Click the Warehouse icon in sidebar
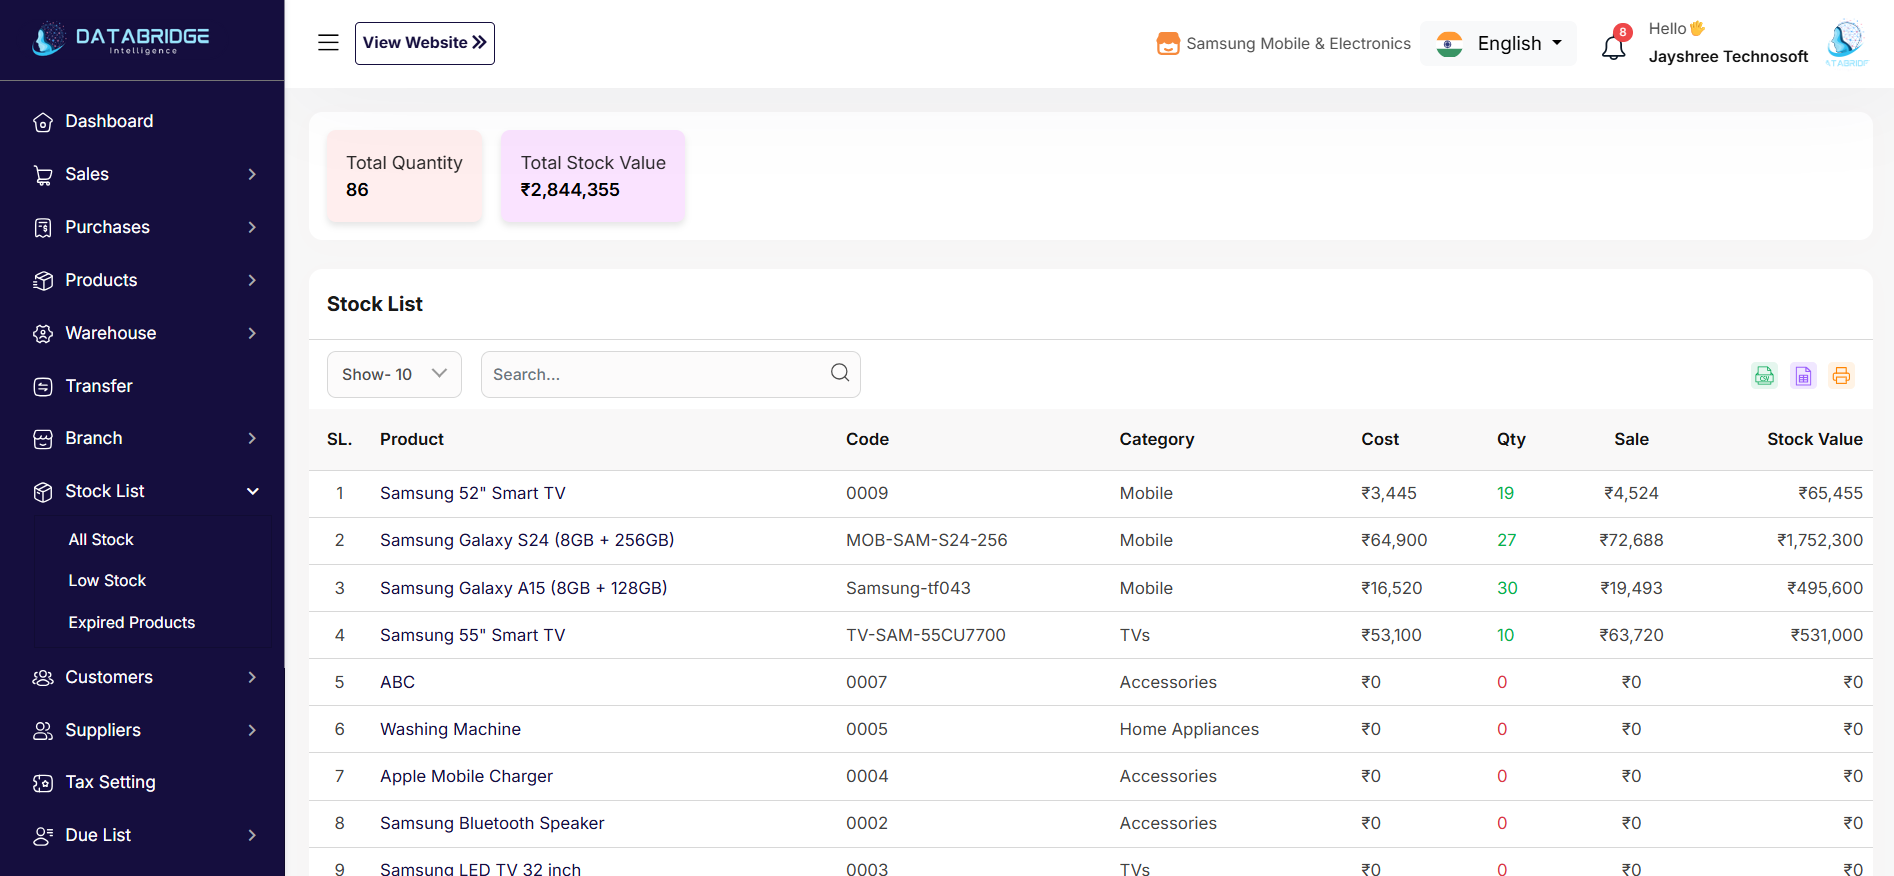 click(43, 334)
